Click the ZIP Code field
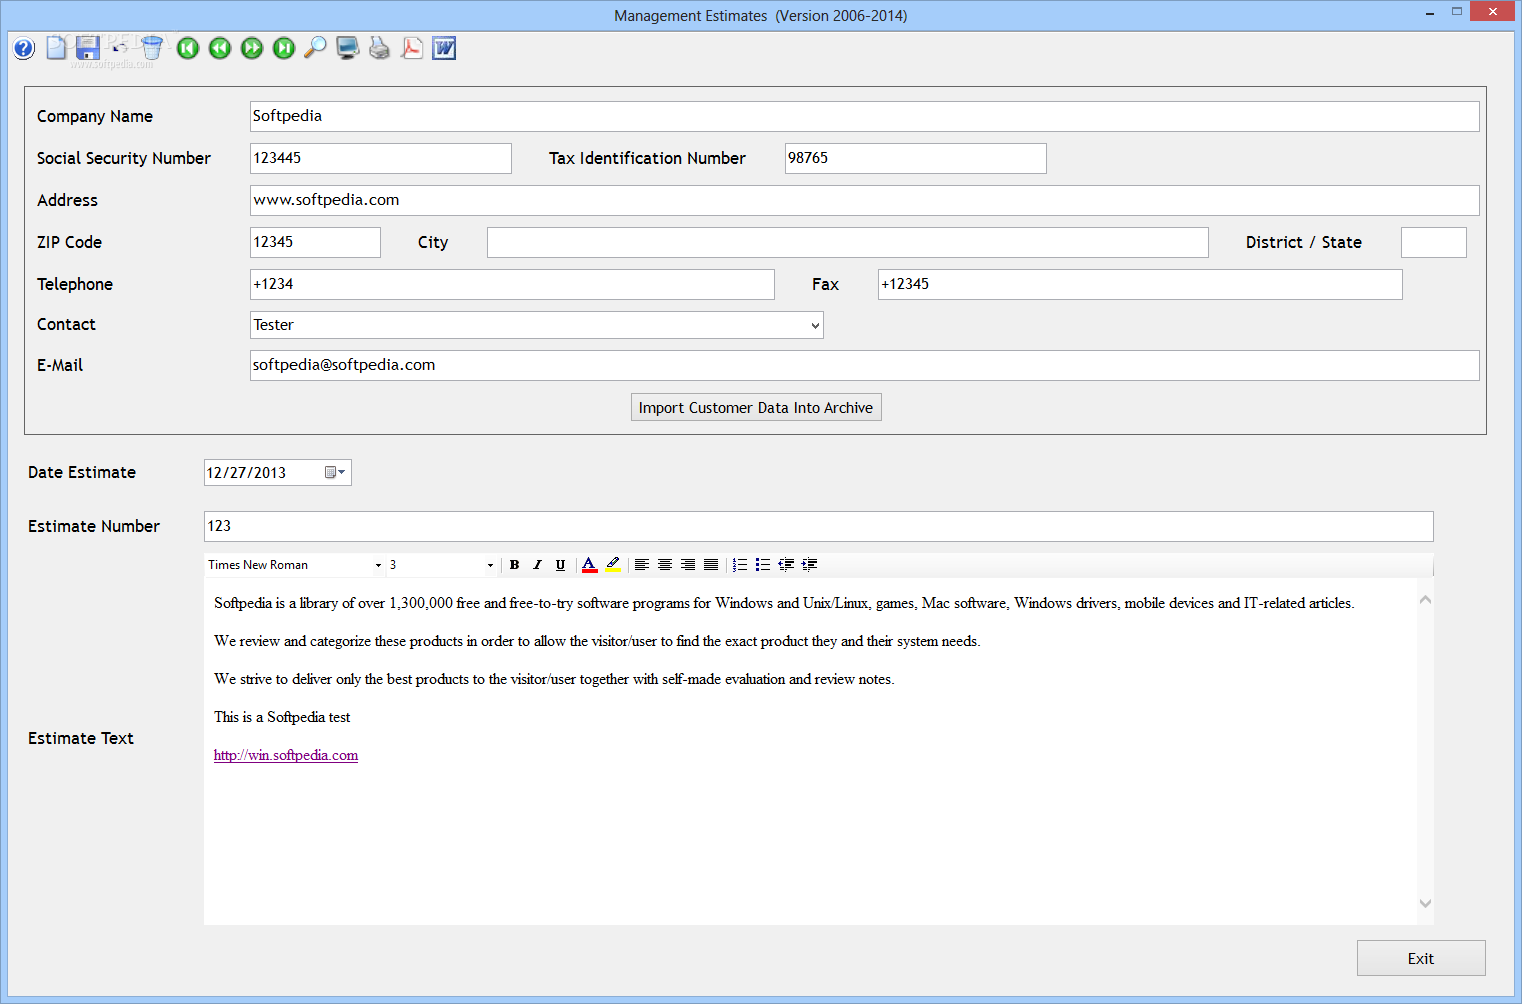The image size is (1522, 1004). [315, 242]
